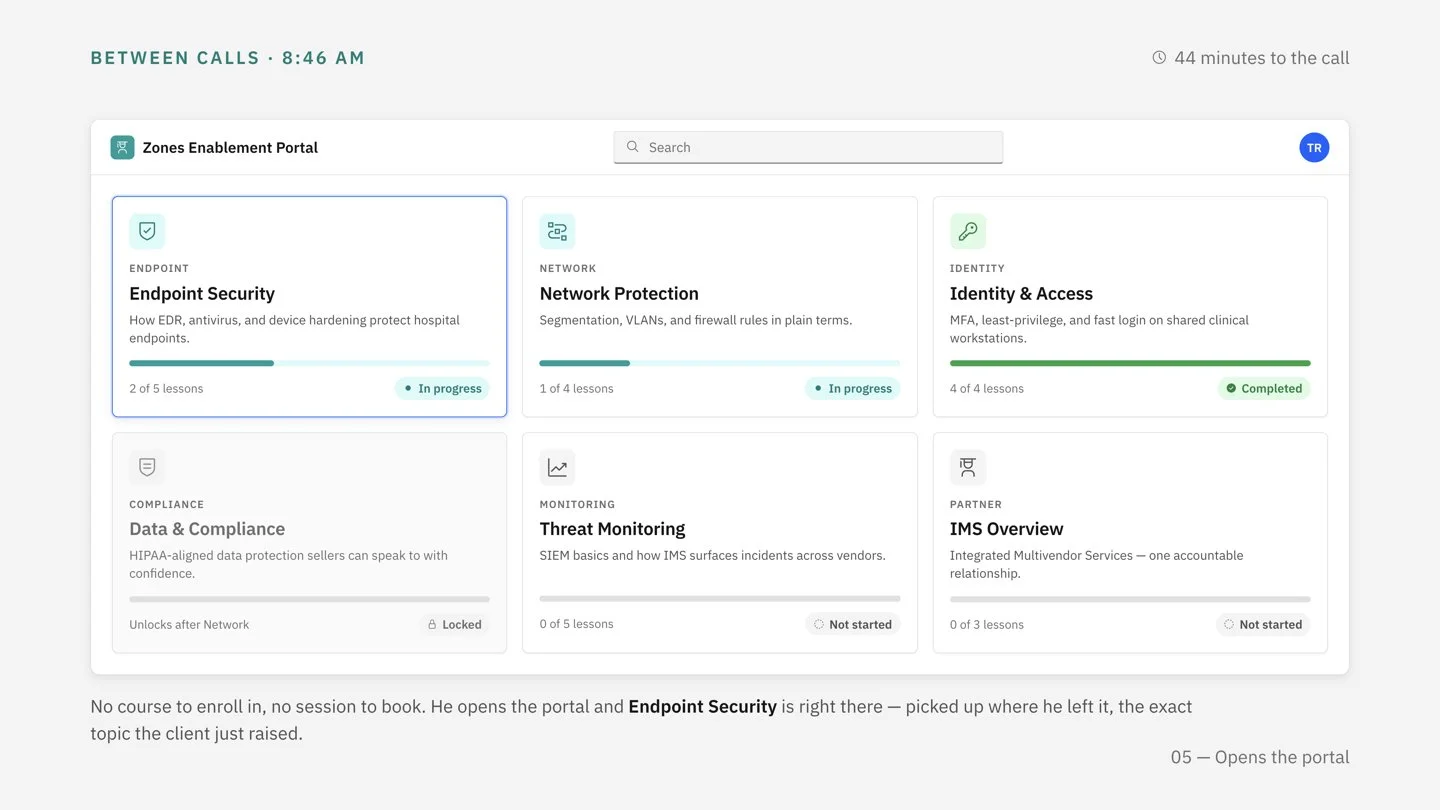Click Not started badge on Threat Monitoring
Image resolution: width=1440 pixels, height=810 pixels.
click(853, 624)
